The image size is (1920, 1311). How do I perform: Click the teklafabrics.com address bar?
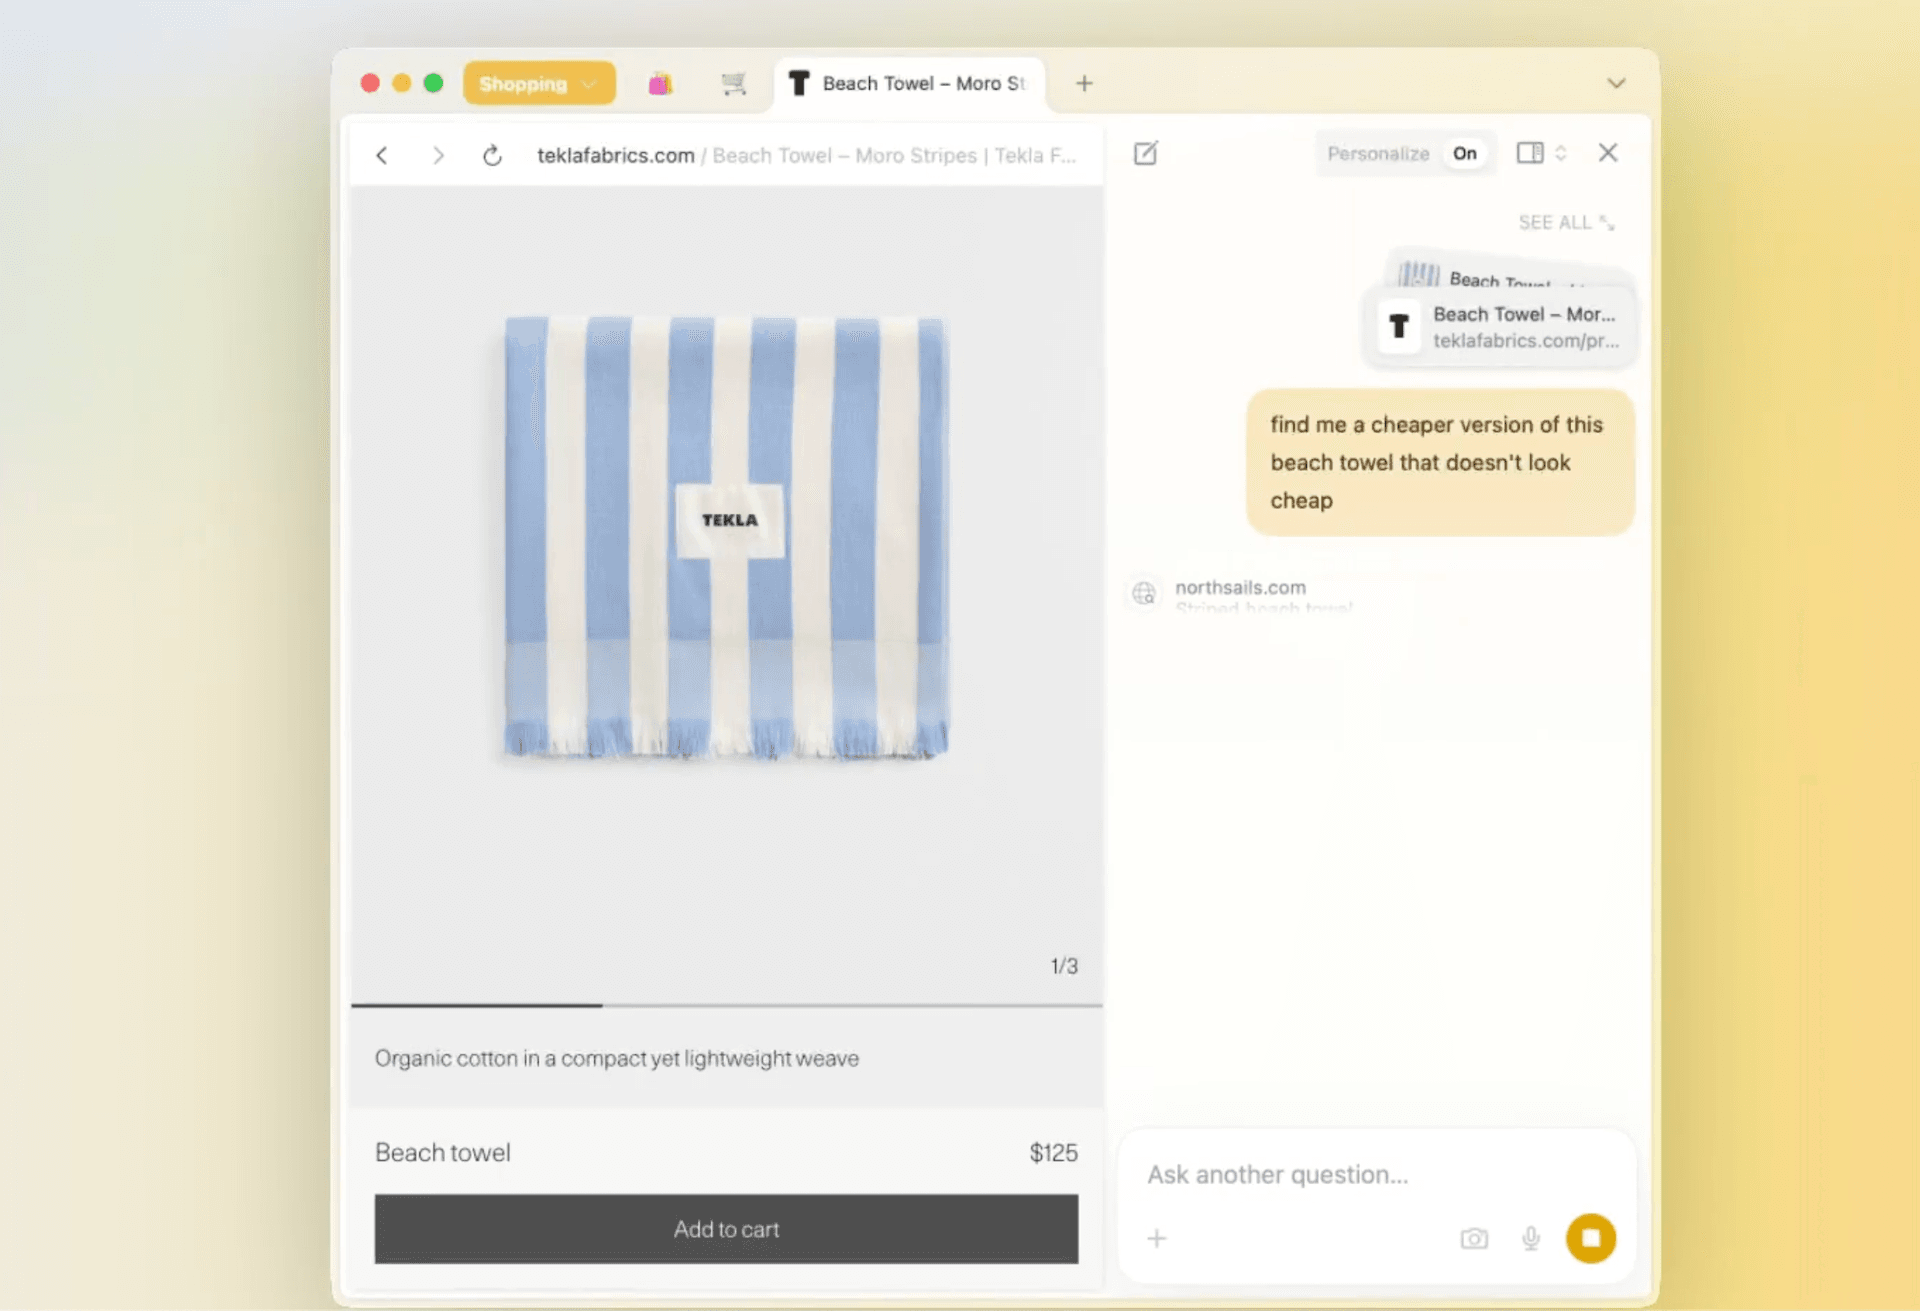tap(806, 155)
